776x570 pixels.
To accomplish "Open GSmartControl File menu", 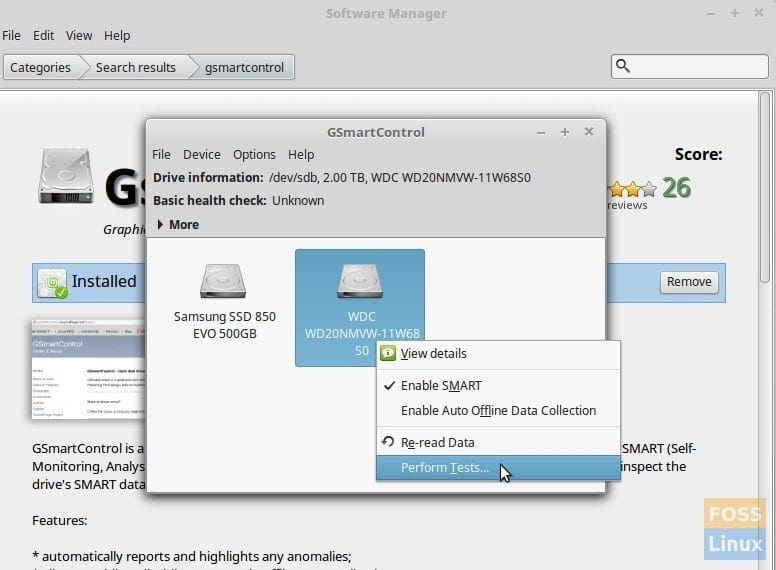I will (161, 155).
